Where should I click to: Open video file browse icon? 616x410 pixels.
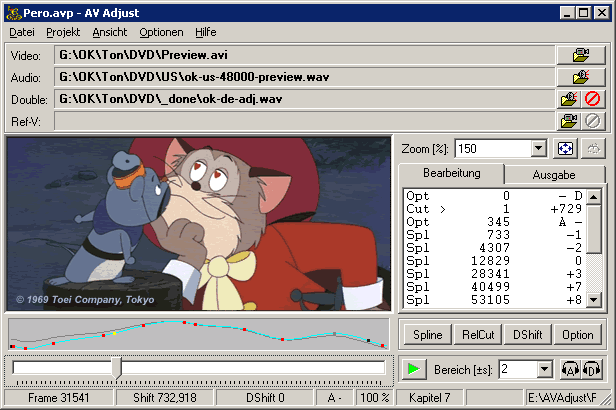[x=581, y=55]
